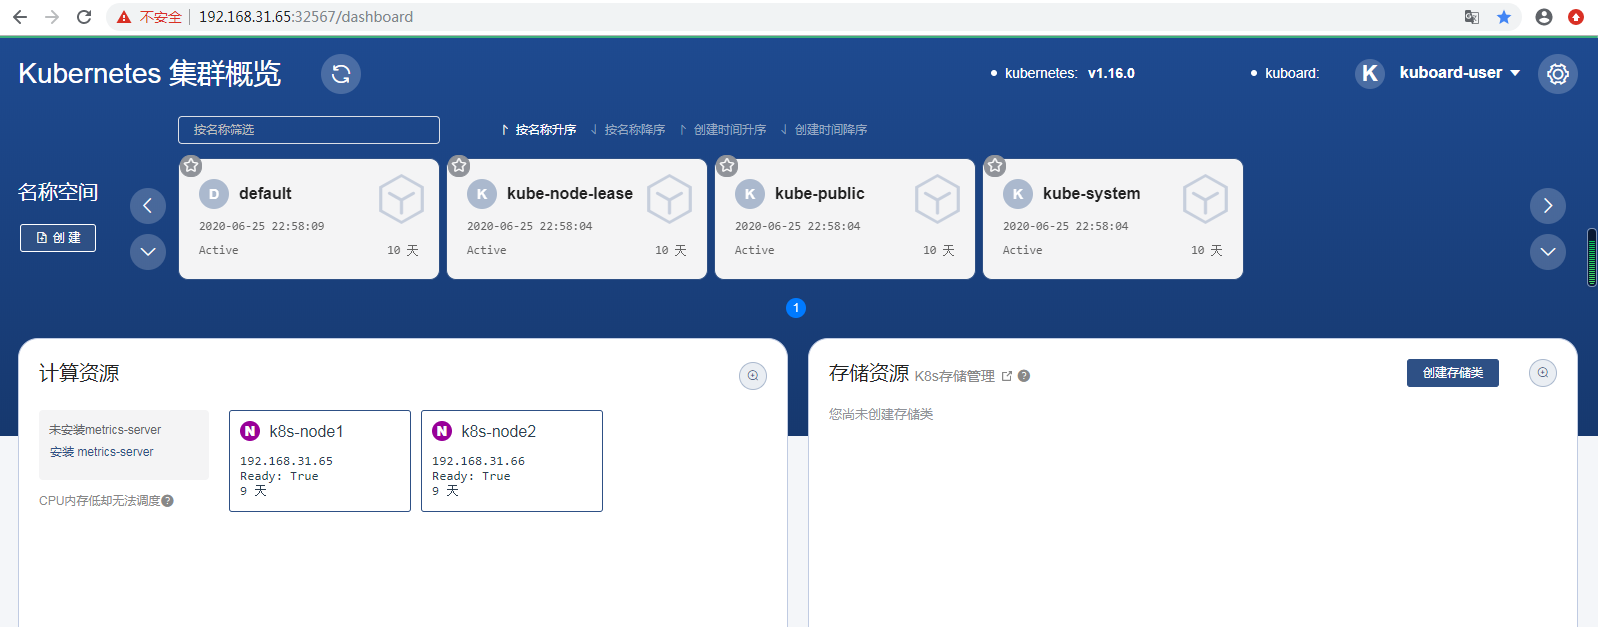The image size is (1598, 627).
Task: Select page 1 pagination dot
Action: pyautogui.click(x=796, y=308)
